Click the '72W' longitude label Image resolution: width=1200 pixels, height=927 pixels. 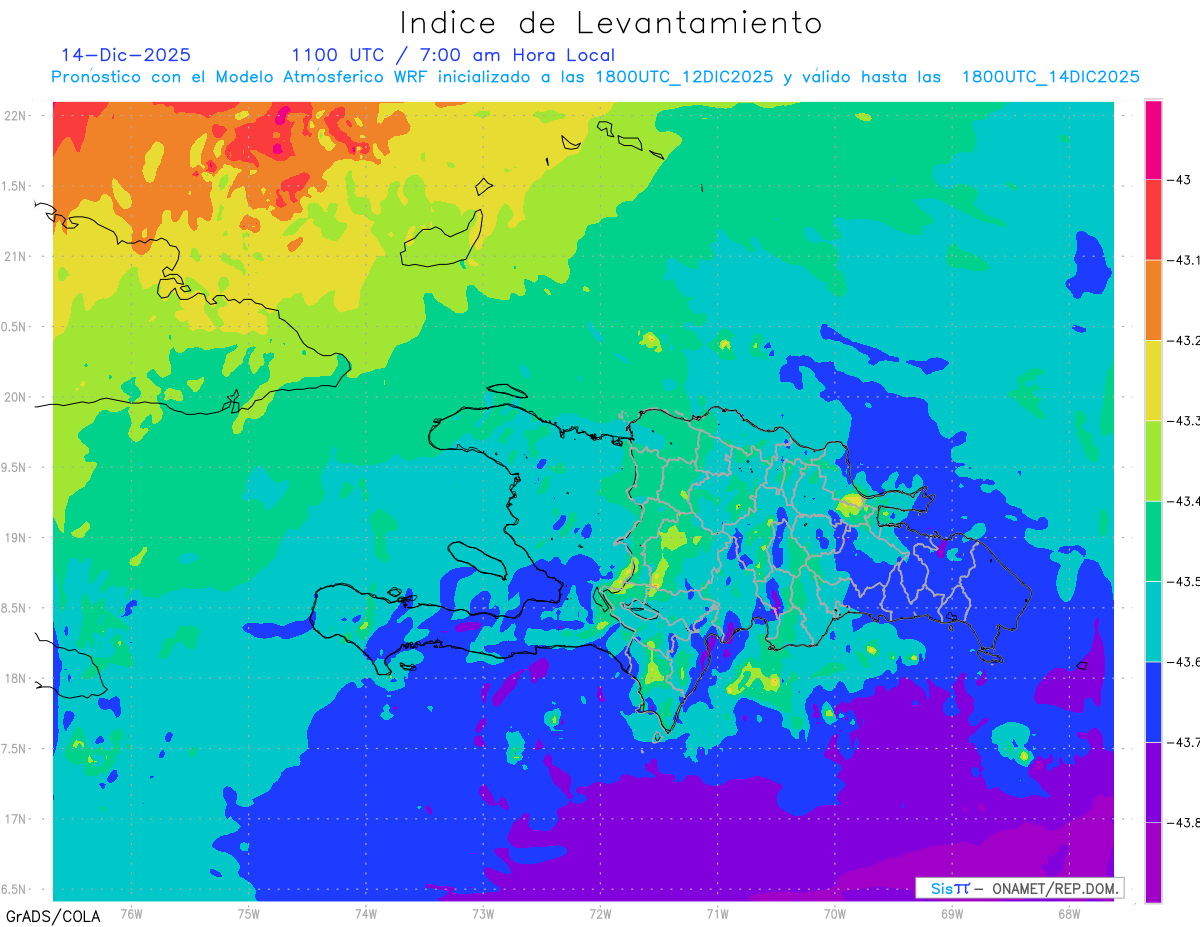(600, 913)
